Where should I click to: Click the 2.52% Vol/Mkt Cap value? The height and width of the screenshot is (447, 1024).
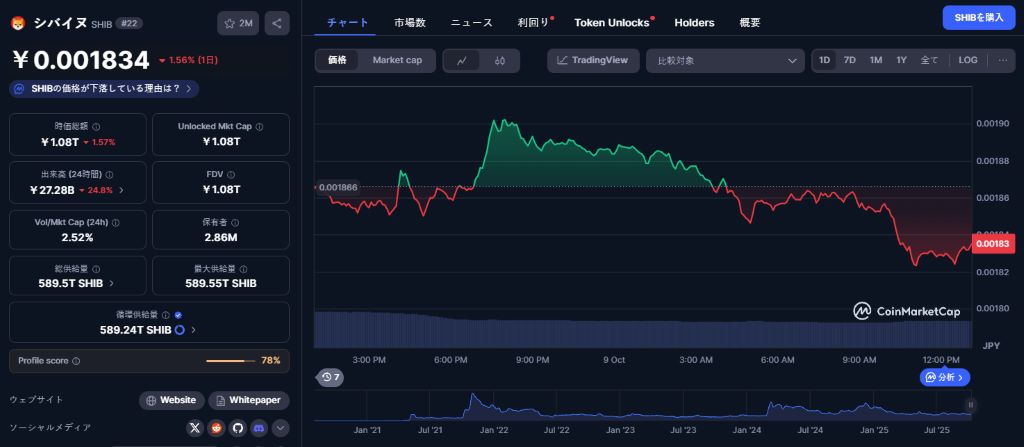(x=77, y=237)
